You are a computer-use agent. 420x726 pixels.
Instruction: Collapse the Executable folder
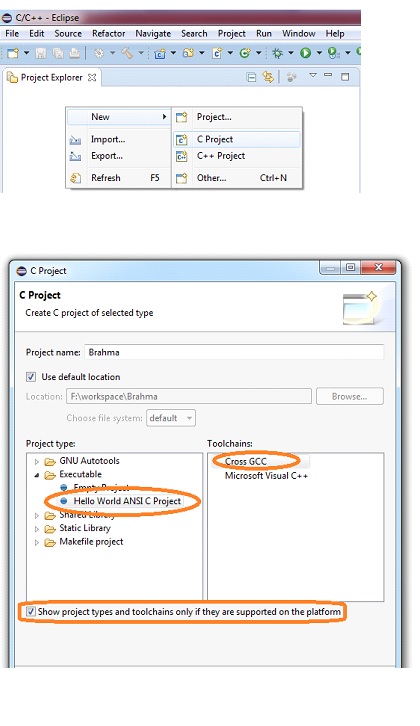(x=37, y=475)
